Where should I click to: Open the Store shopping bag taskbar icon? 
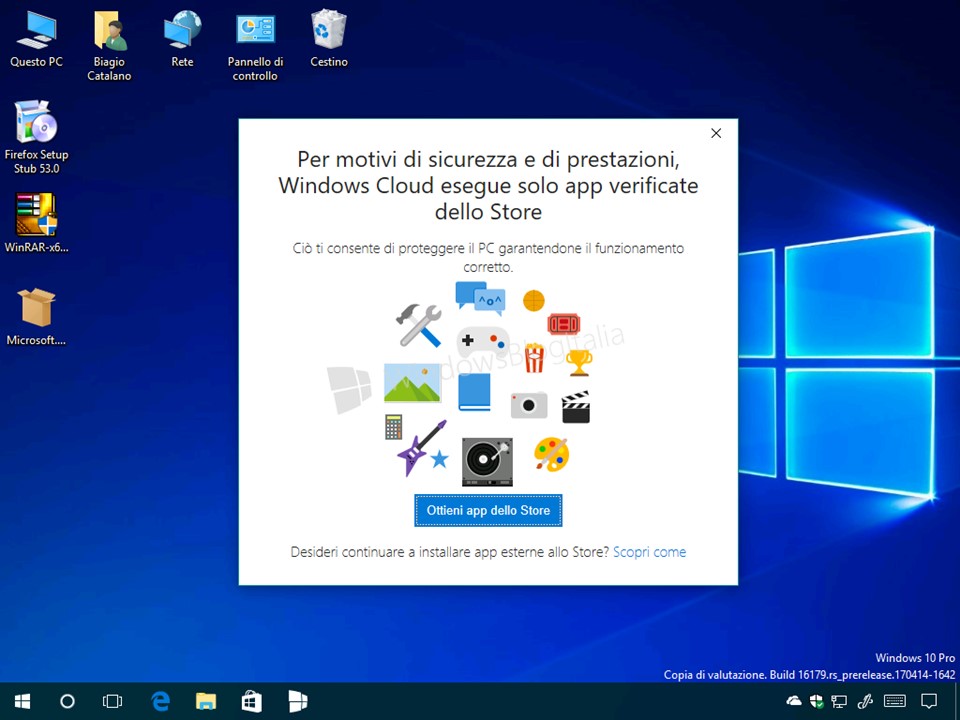(252, 701)
